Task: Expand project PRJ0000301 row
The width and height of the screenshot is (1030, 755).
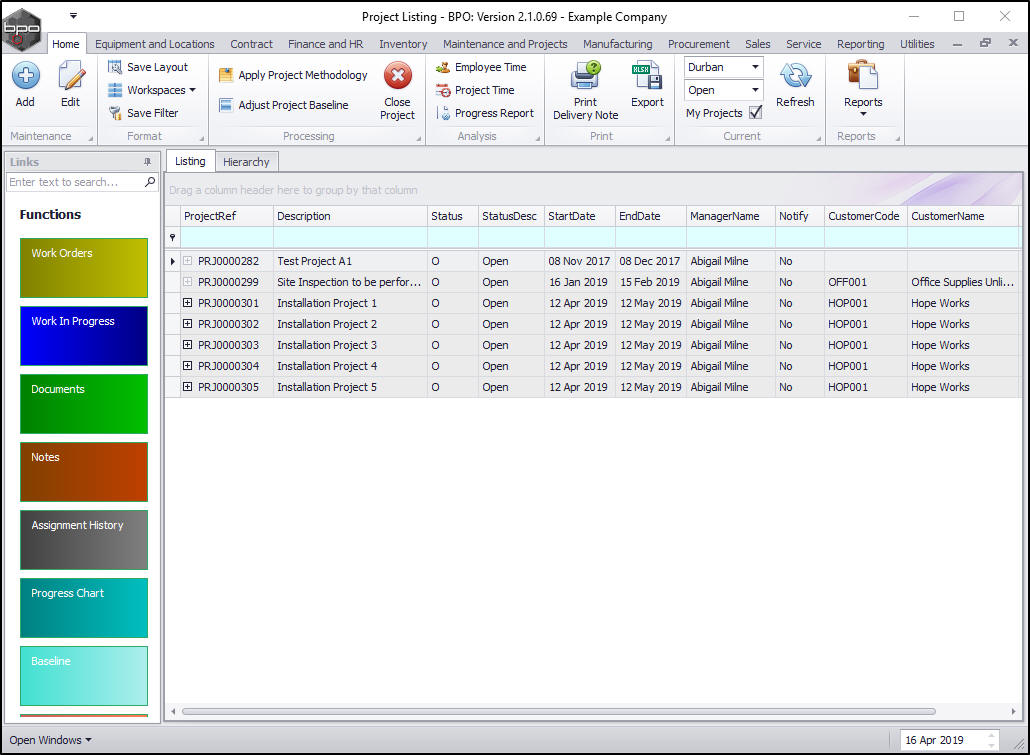Action: click(x=188, y=303)
